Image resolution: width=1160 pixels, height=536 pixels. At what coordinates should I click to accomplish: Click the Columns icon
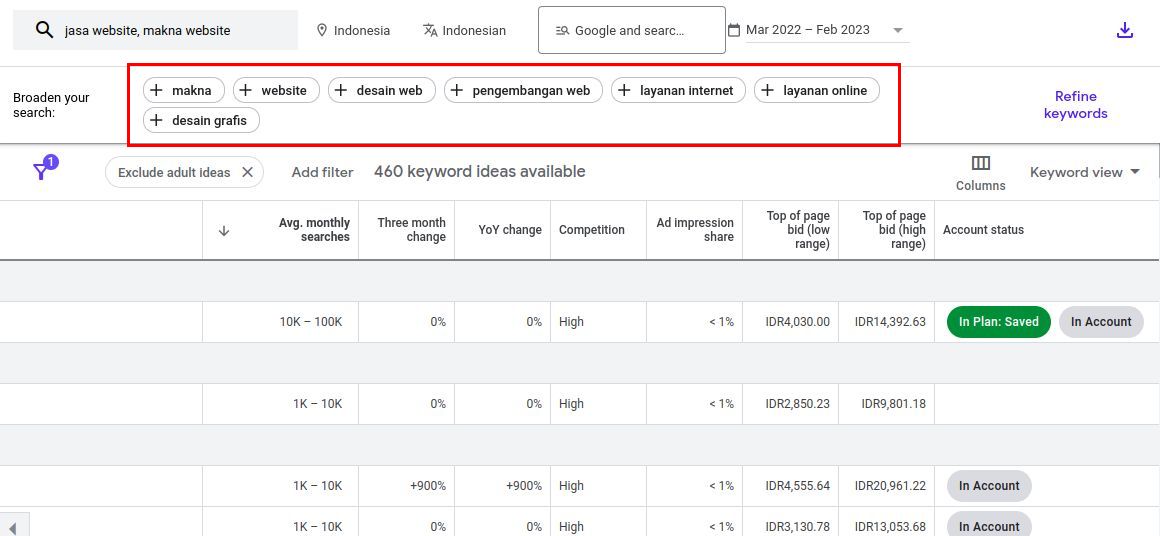[x=980, y=163]
